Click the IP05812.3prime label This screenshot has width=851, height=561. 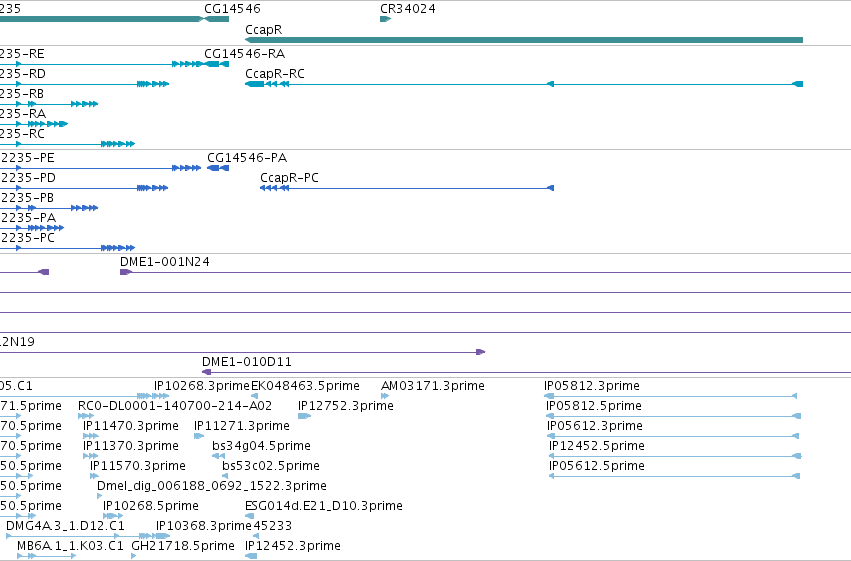(592, 386)
